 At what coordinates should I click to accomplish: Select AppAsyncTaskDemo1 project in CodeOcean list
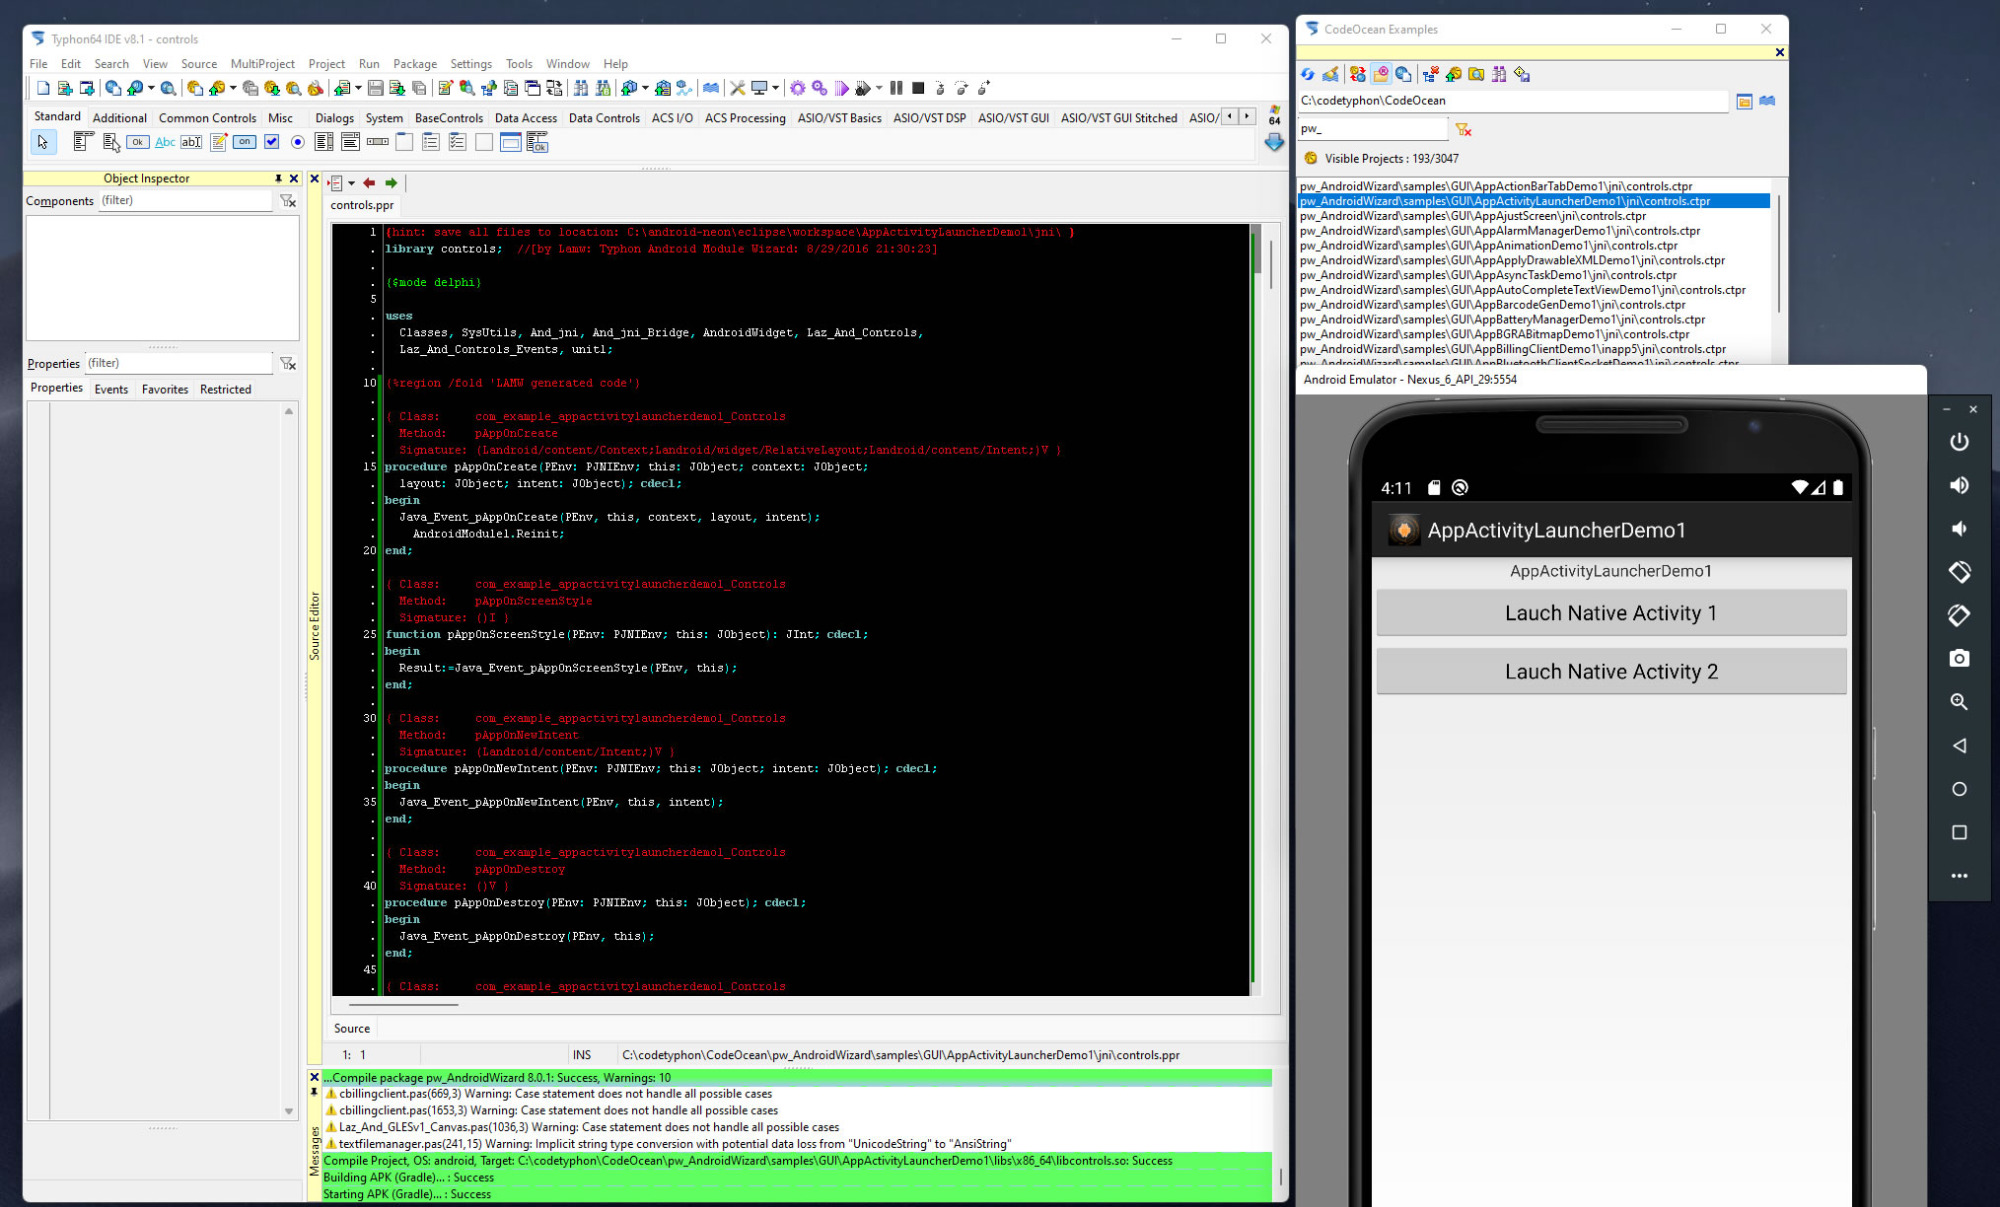pyautogui.click(x=1488, y=275)
